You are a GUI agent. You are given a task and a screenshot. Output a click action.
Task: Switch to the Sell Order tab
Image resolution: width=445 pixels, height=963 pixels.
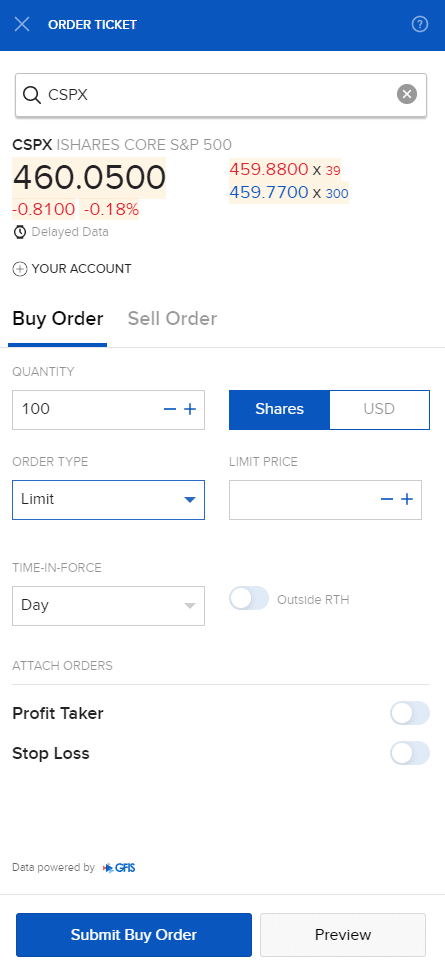click(172, 319)
